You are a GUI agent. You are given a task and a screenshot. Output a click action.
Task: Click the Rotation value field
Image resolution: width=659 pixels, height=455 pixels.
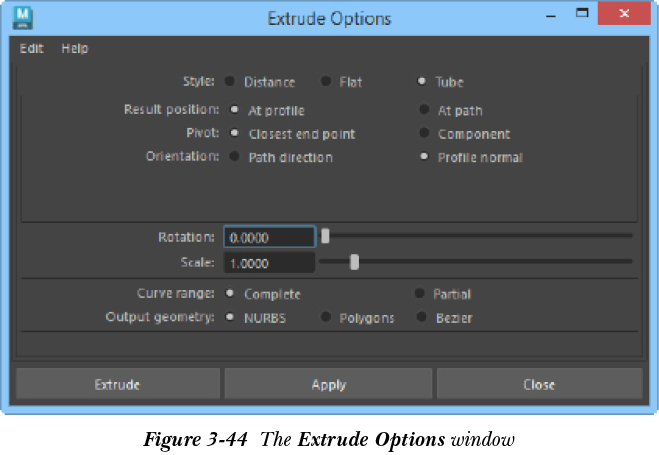(269, 238)
